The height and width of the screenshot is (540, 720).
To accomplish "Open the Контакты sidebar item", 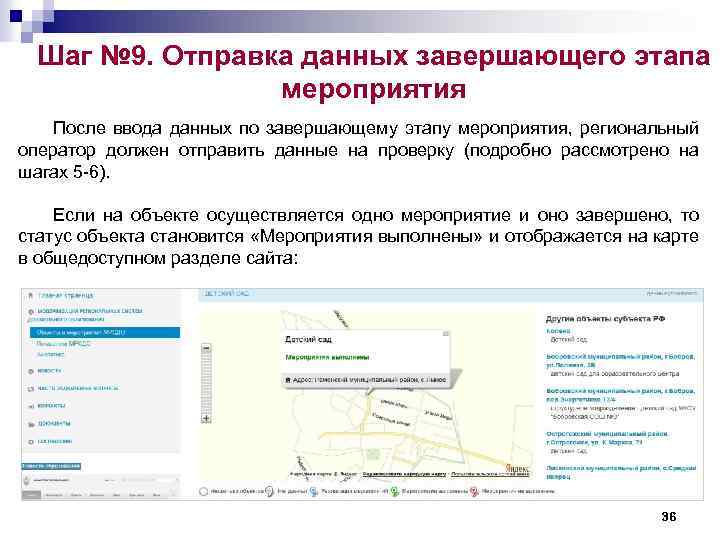I will [x=51, y=405].
